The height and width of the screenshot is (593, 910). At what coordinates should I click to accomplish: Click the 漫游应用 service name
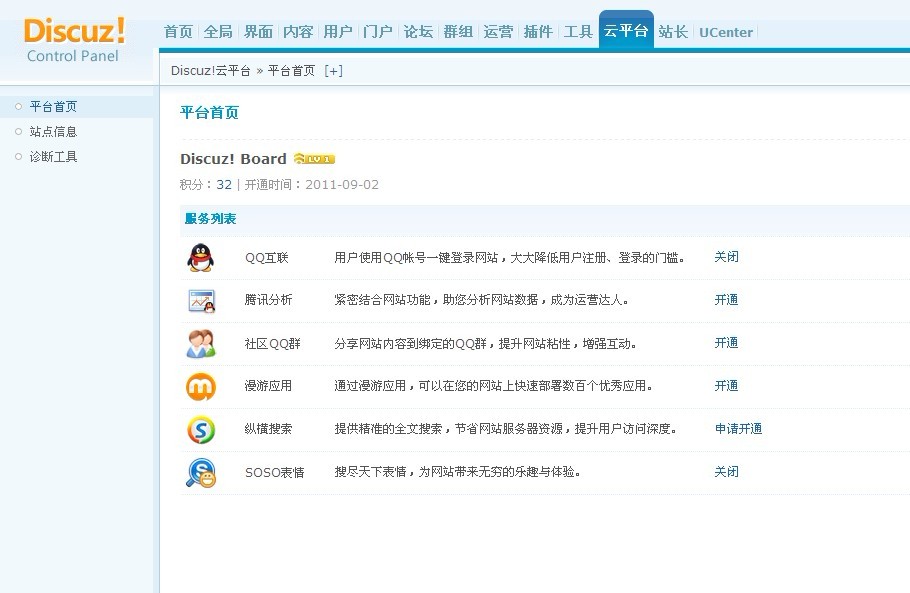click(268, 385)
